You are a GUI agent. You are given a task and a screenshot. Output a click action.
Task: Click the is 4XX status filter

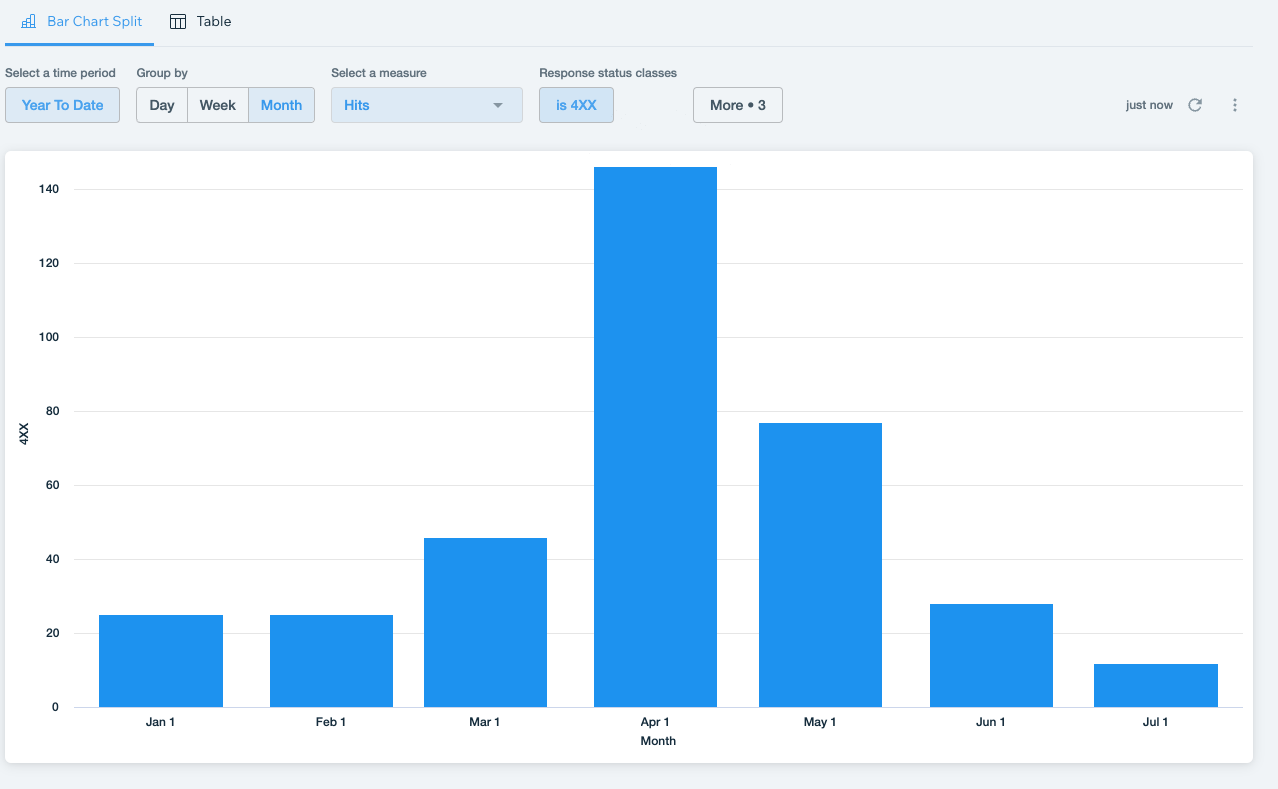point(576,105)
